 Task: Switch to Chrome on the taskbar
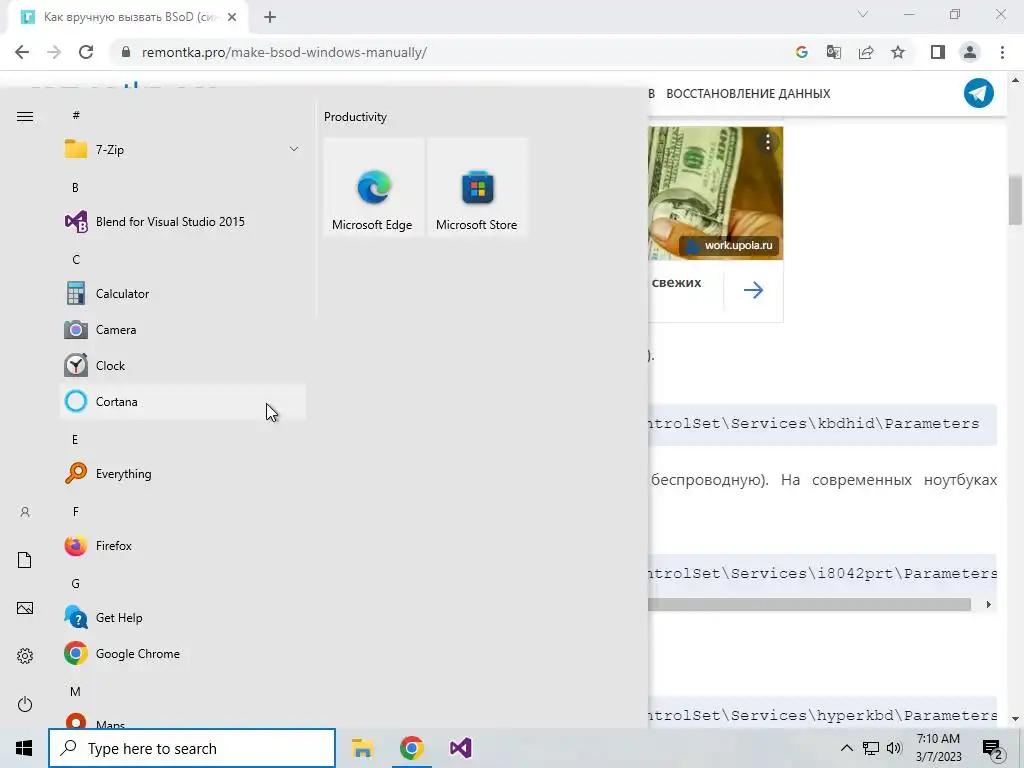coord(411,748)
